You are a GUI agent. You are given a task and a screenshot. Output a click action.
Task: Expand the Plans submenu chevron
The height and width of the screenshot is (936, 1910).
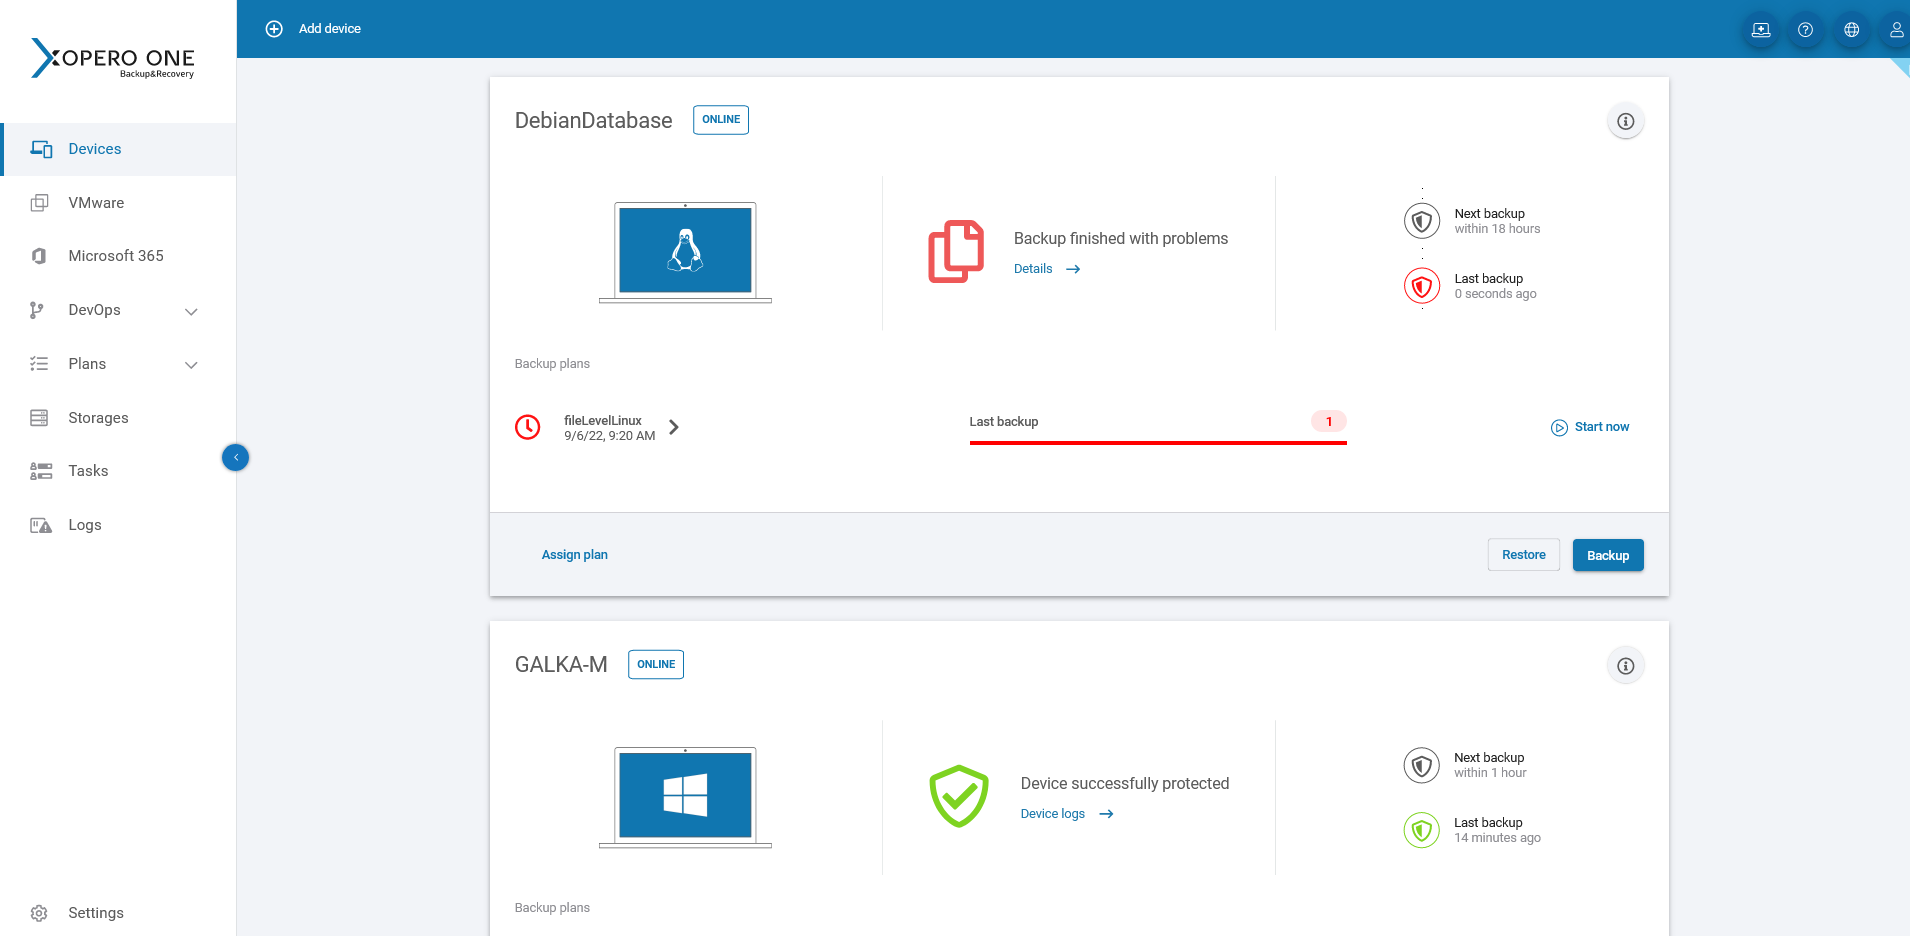(191, 365)
